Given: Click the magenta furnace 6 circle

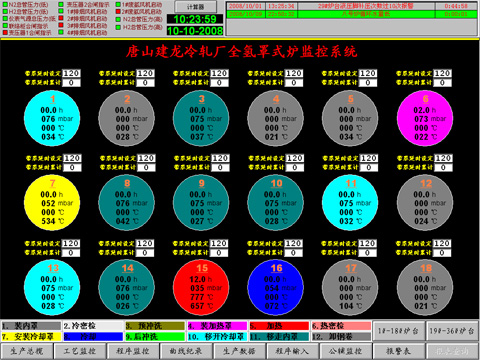Looking at the screenshot, I should coord(425,118).
